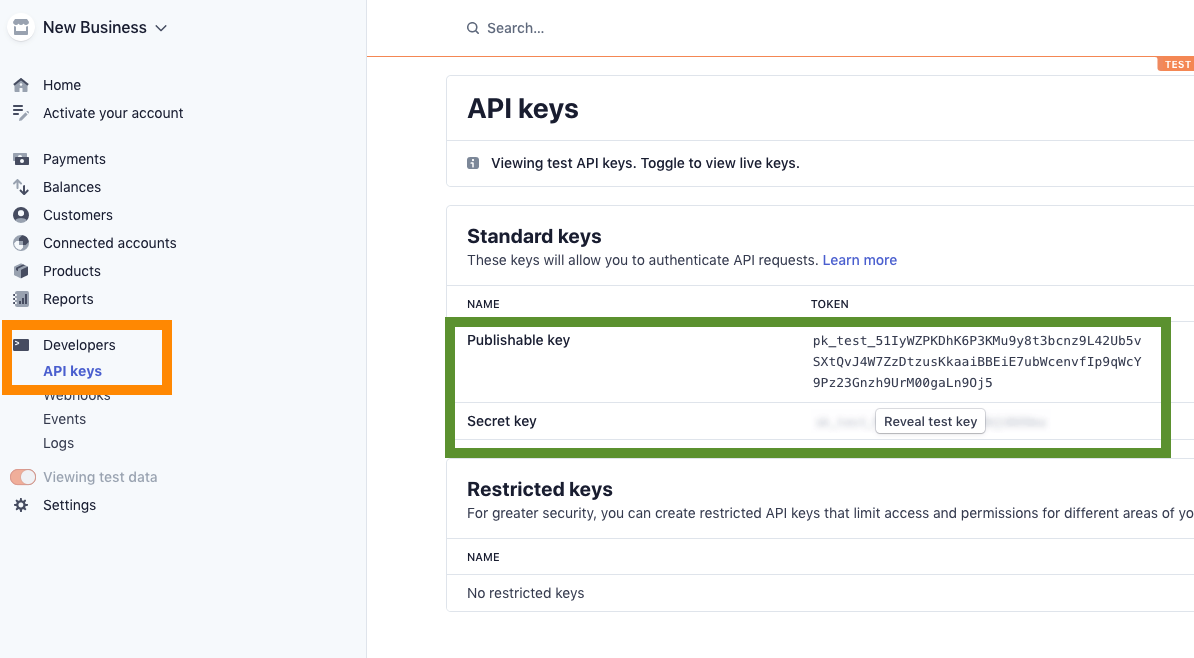Click the Reveal test key button
Viewport: 1194px width, 658px height.
coord(931,421)
